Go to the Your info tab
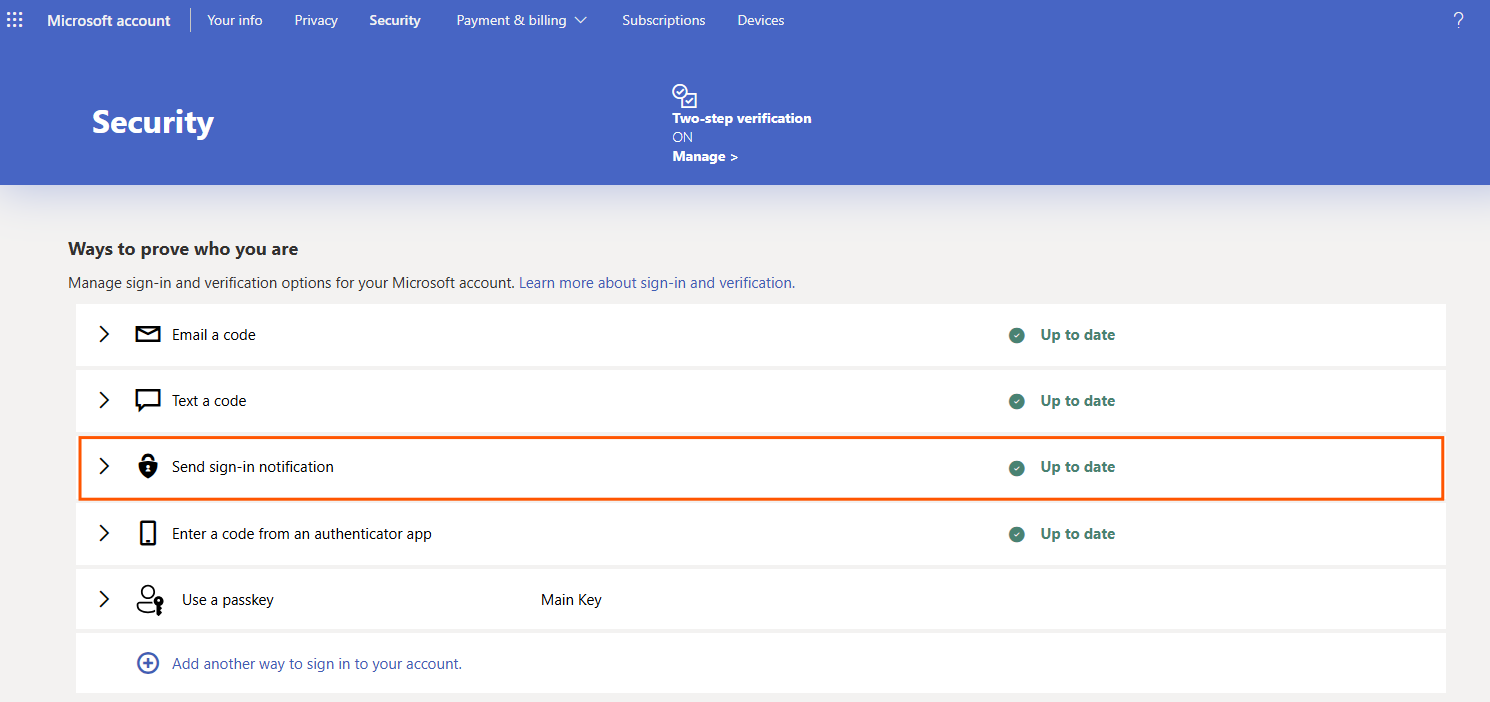The height and width of the screenshot is (702, 1490). (x=235, y=20)
